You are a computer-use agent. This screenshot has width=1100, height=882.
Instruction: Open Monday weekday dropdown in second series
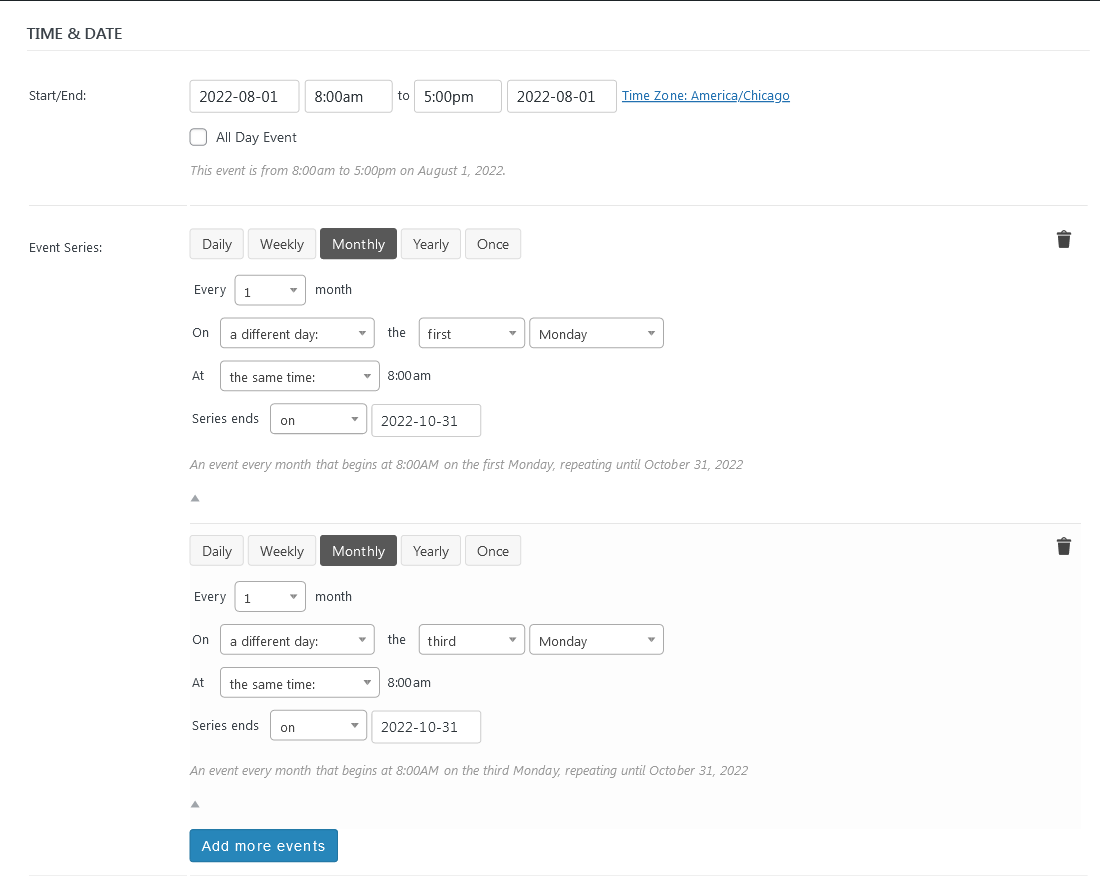pyautogui.click(x=596, y=641)
